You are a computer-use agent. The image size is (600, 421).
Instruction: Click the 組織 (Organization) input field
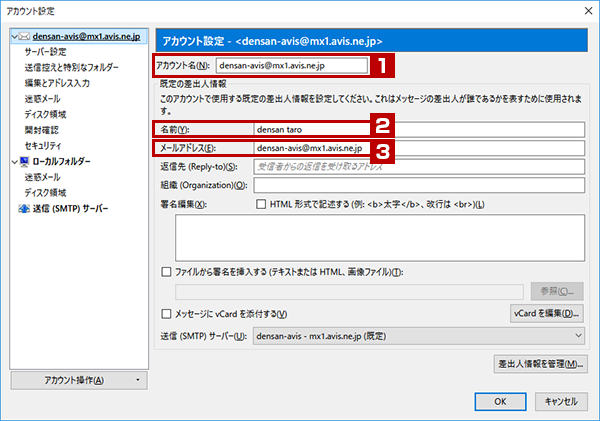click(419, 185)
